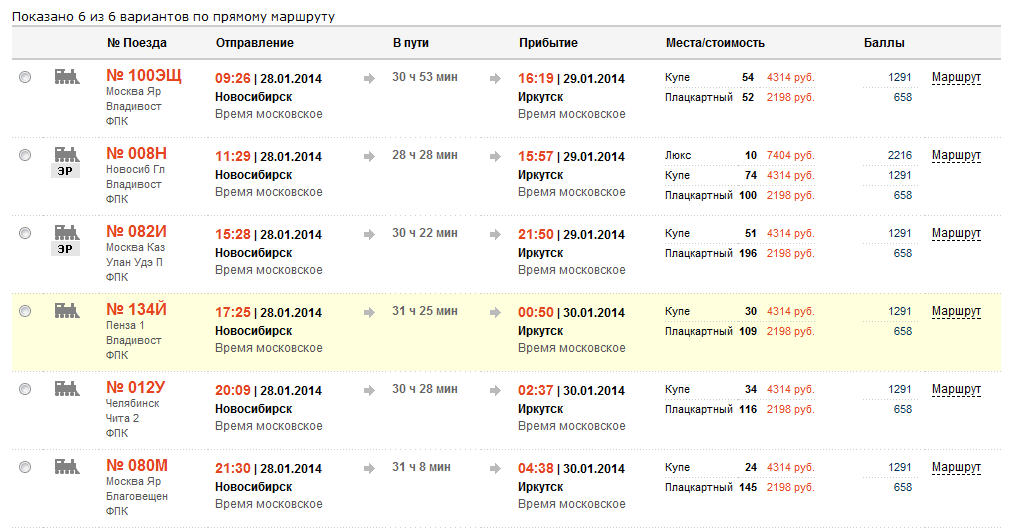This screenshot has width=1014, height=529.
Task: Select the radio button for train 100ЭЩ
Action: click(25, 77)
